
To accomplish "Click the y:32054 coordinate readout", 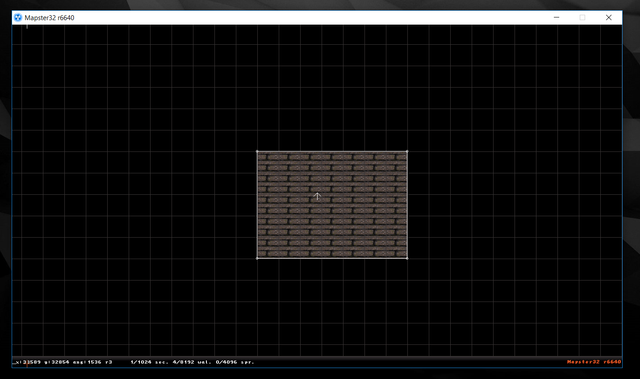I will click(57, 362).
